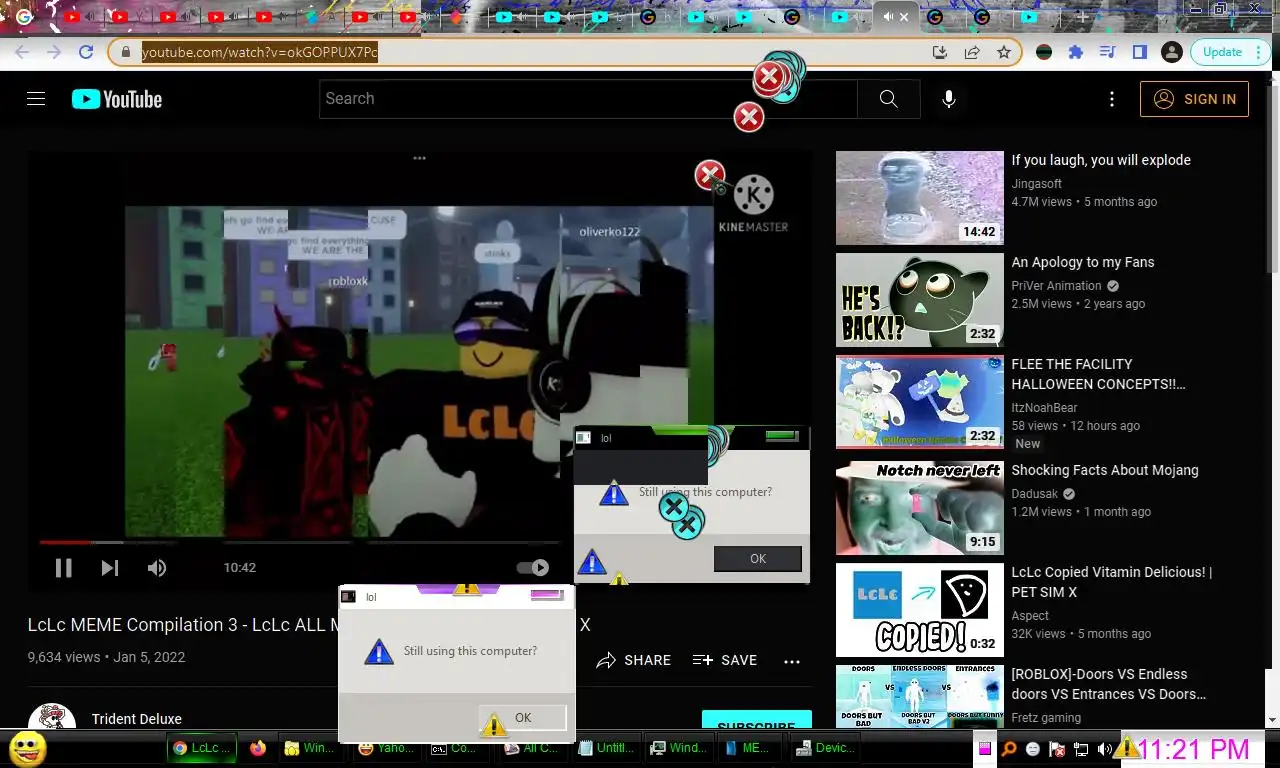Click OK in the lol dialog over the title

click(523, 718)
